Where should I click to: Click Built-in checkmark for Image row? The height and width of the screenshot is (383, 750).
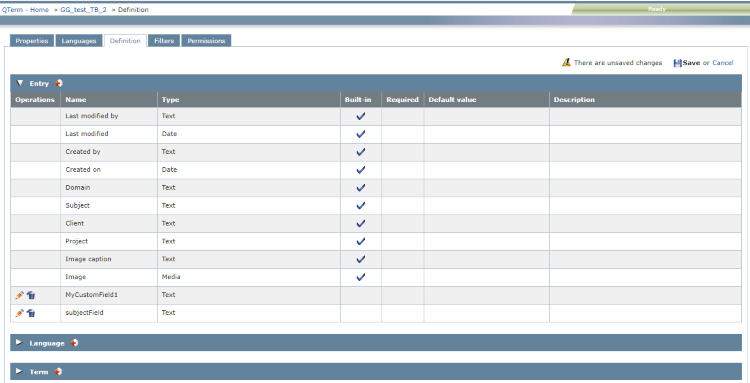click(361, 277)
